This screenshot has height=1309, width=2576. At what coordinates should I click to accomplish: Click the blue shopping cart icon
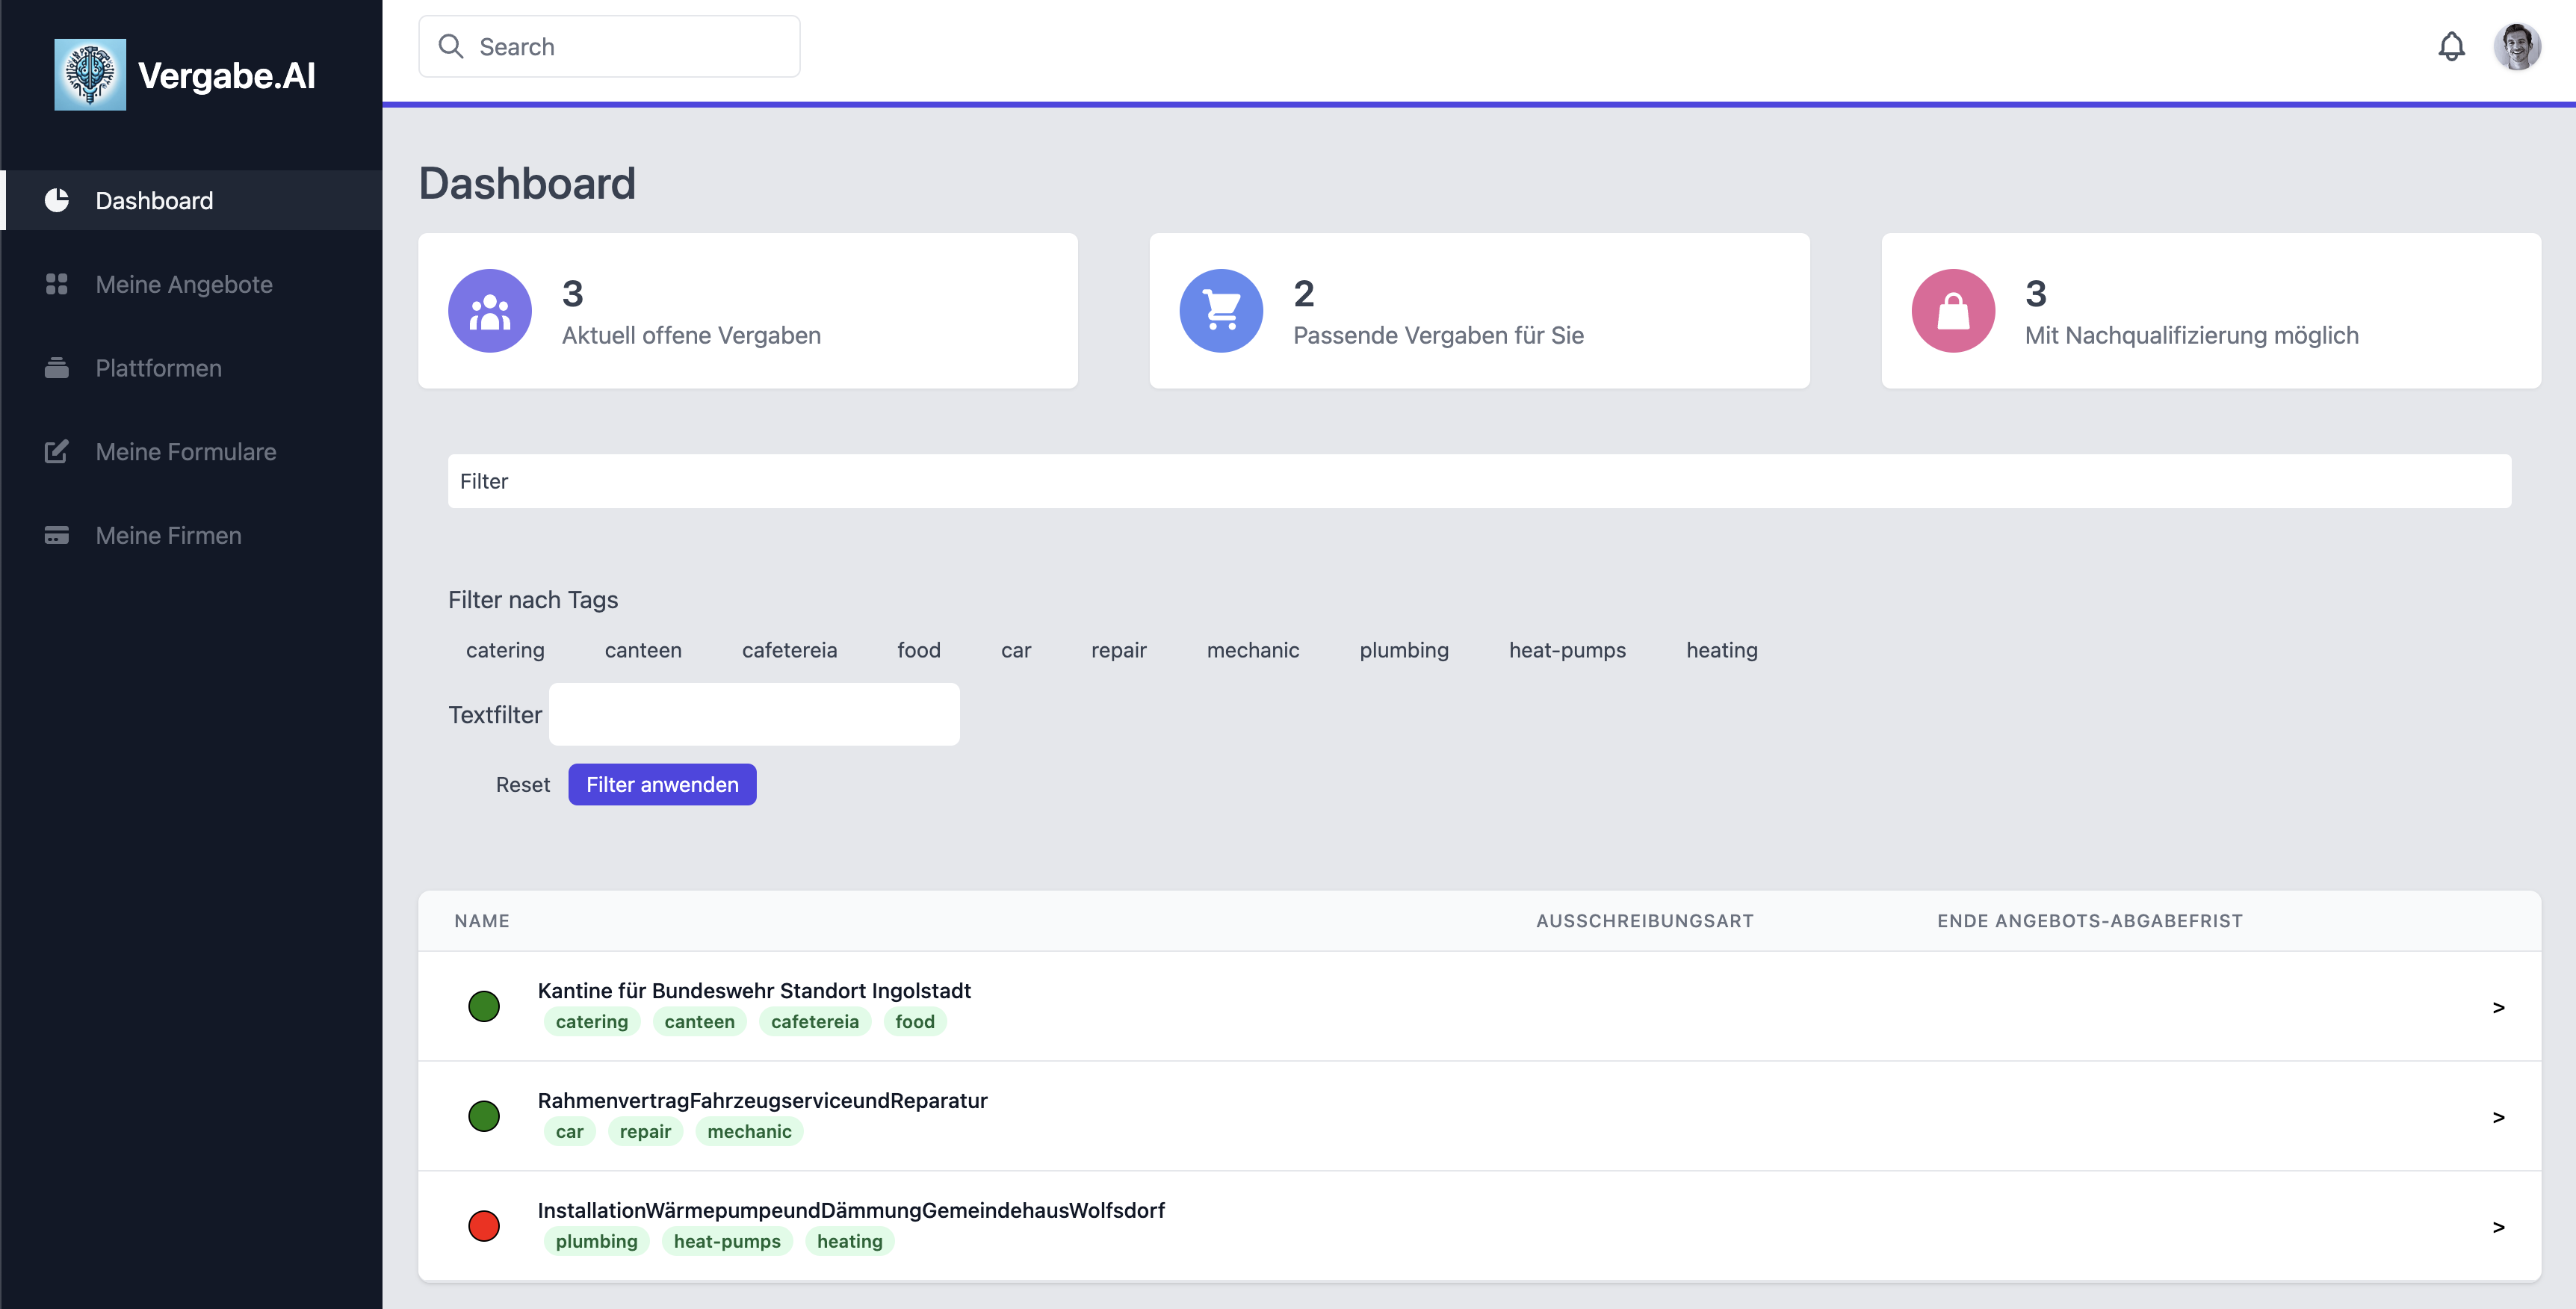(1221, 311)
